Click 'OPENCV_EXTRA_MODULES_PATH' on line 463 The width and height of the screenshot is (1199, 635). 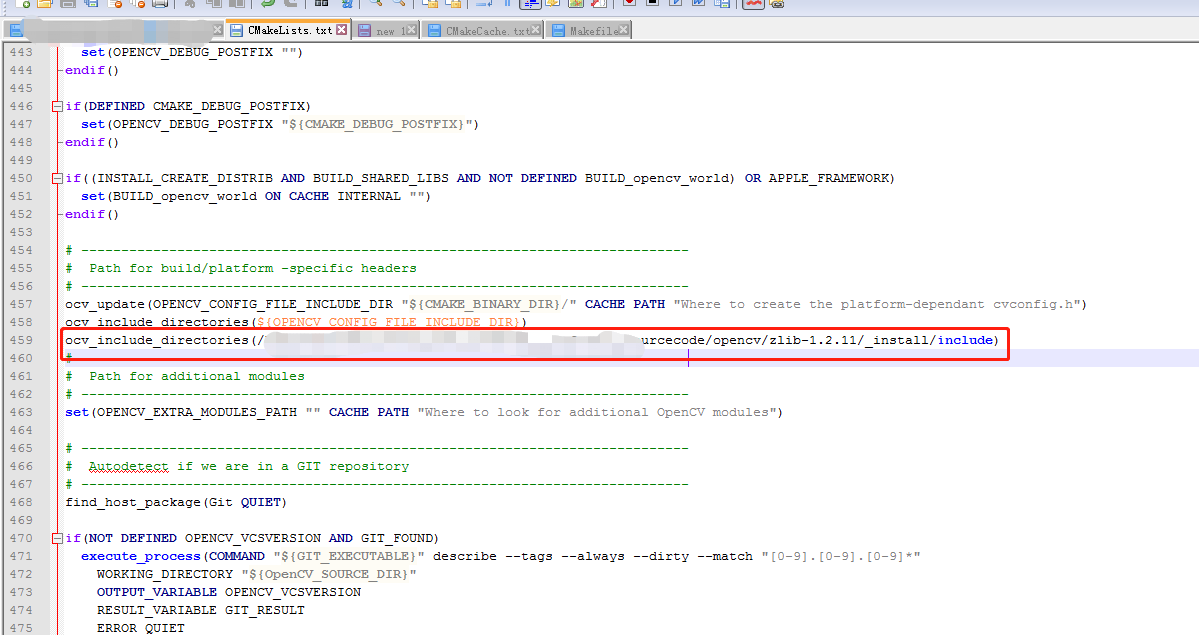[x=197, y=412]
